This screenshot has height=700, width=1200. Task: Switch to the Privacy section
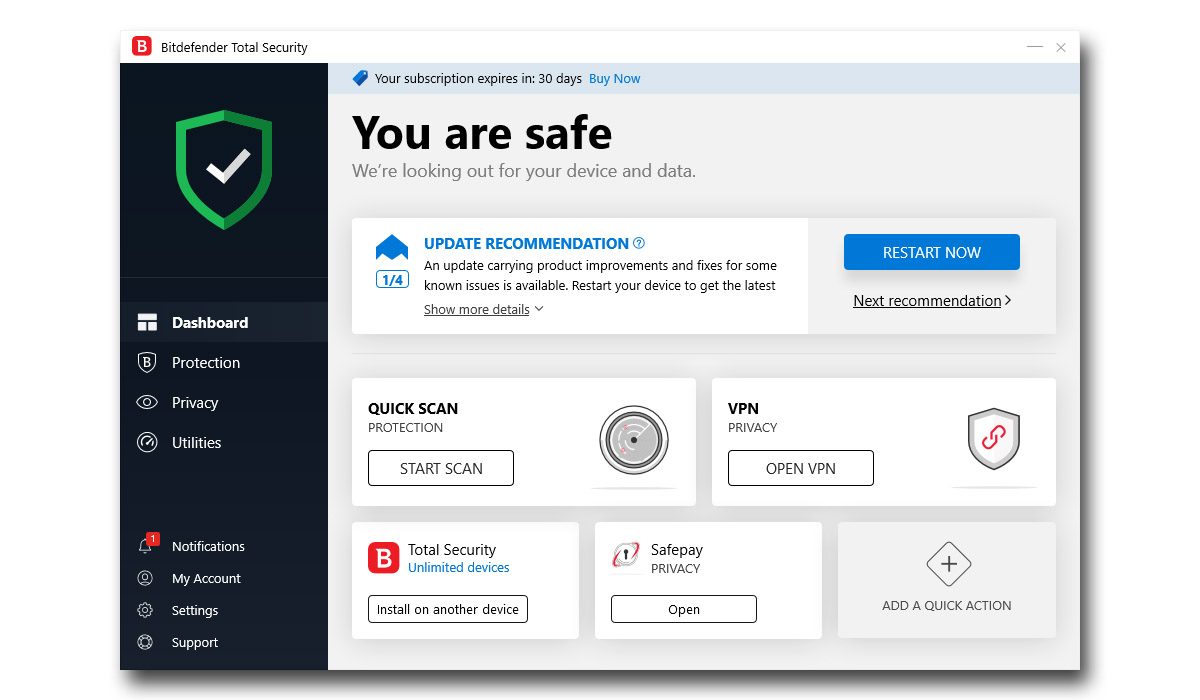click(x=194, y=403)
